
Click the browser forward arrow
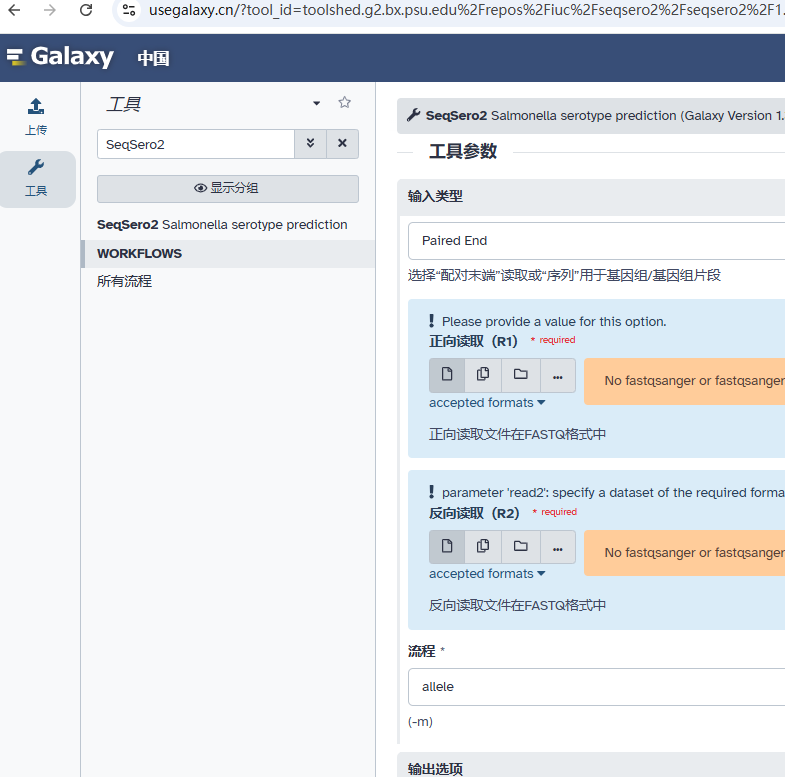click(x=50, y=10)
